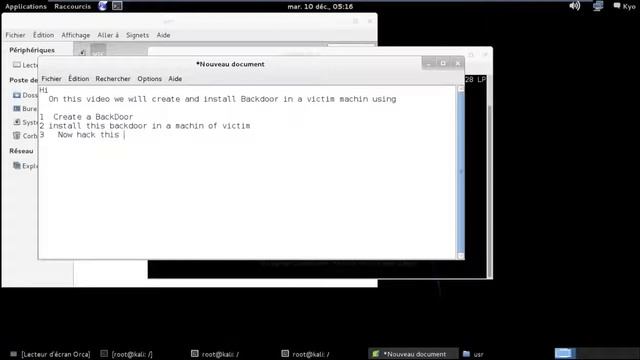
Task: Click the file manager toolbar back icon
Action: tap(82, 52)
